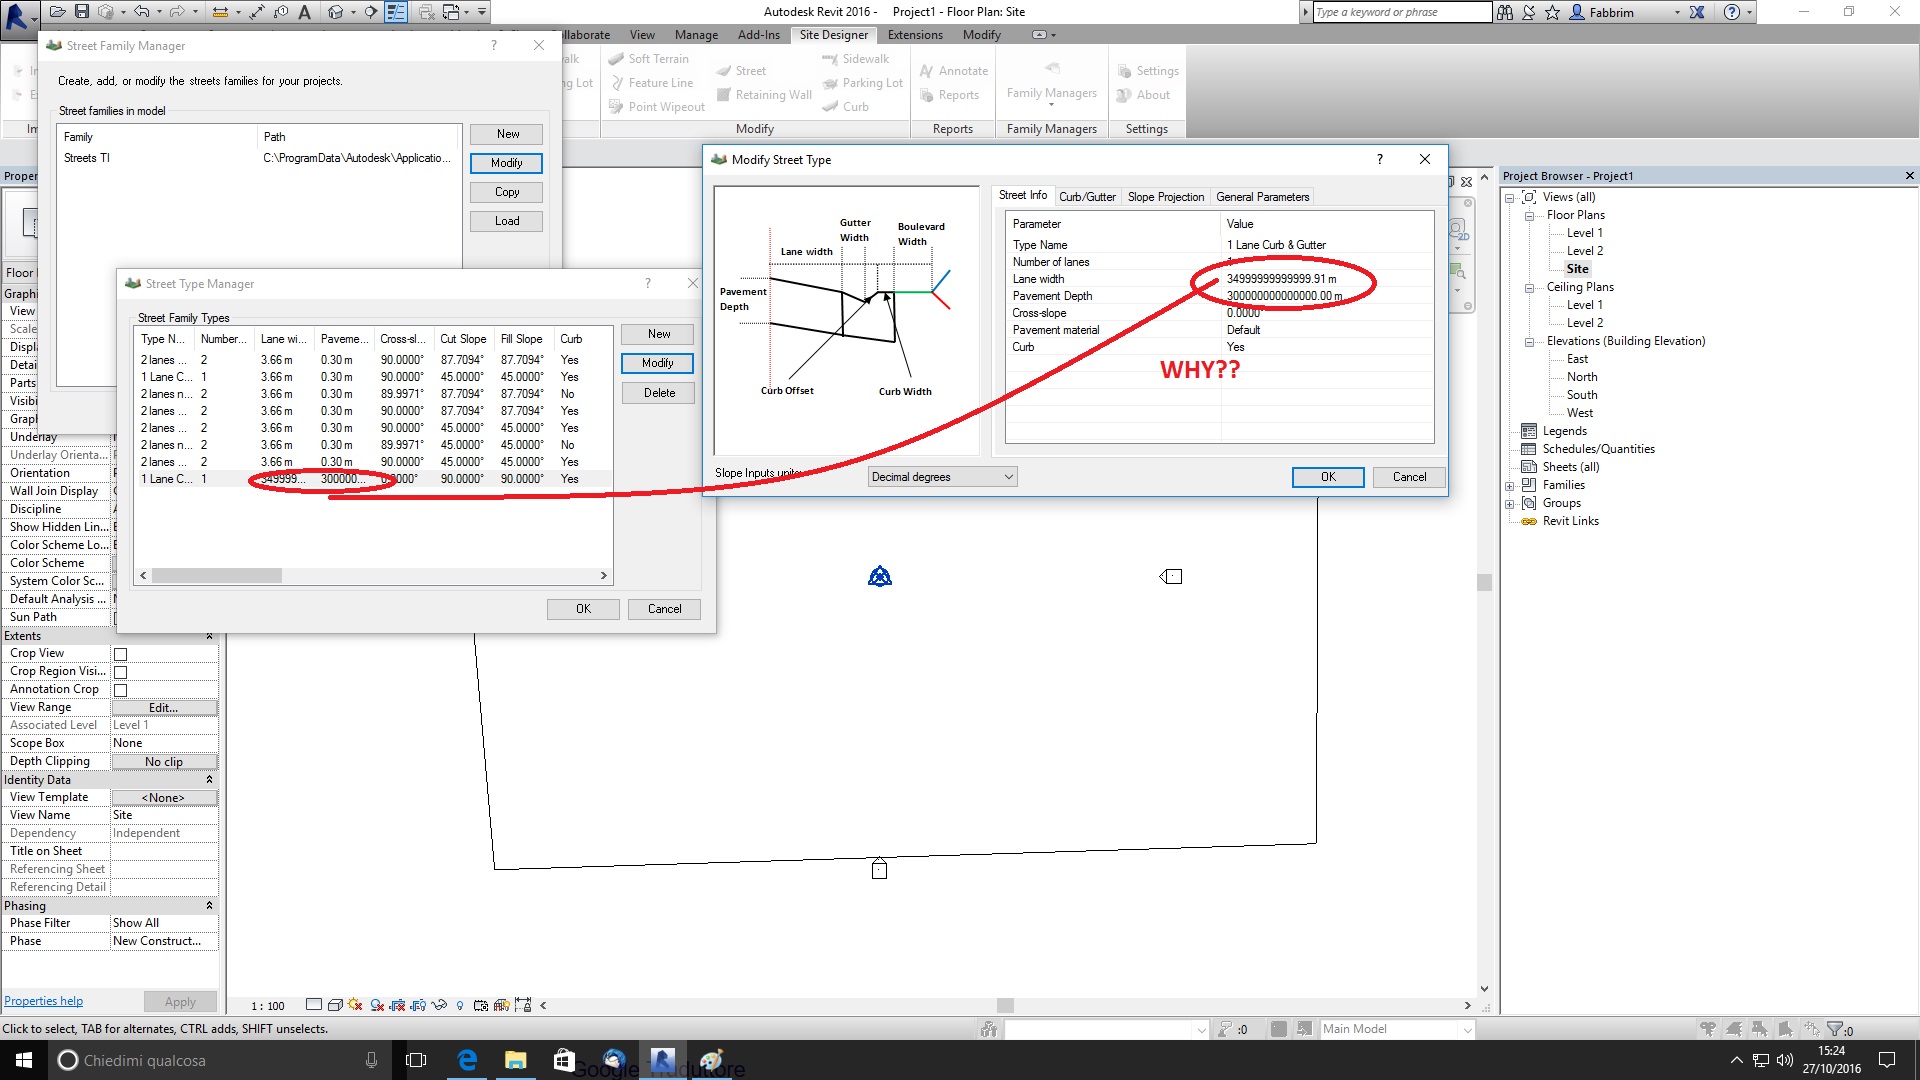Image resolution: width=1920 pixels, height=1080 pixels.
Task: Switch to the Curb/Gutter tab
Action: [x=1087, y=196]
